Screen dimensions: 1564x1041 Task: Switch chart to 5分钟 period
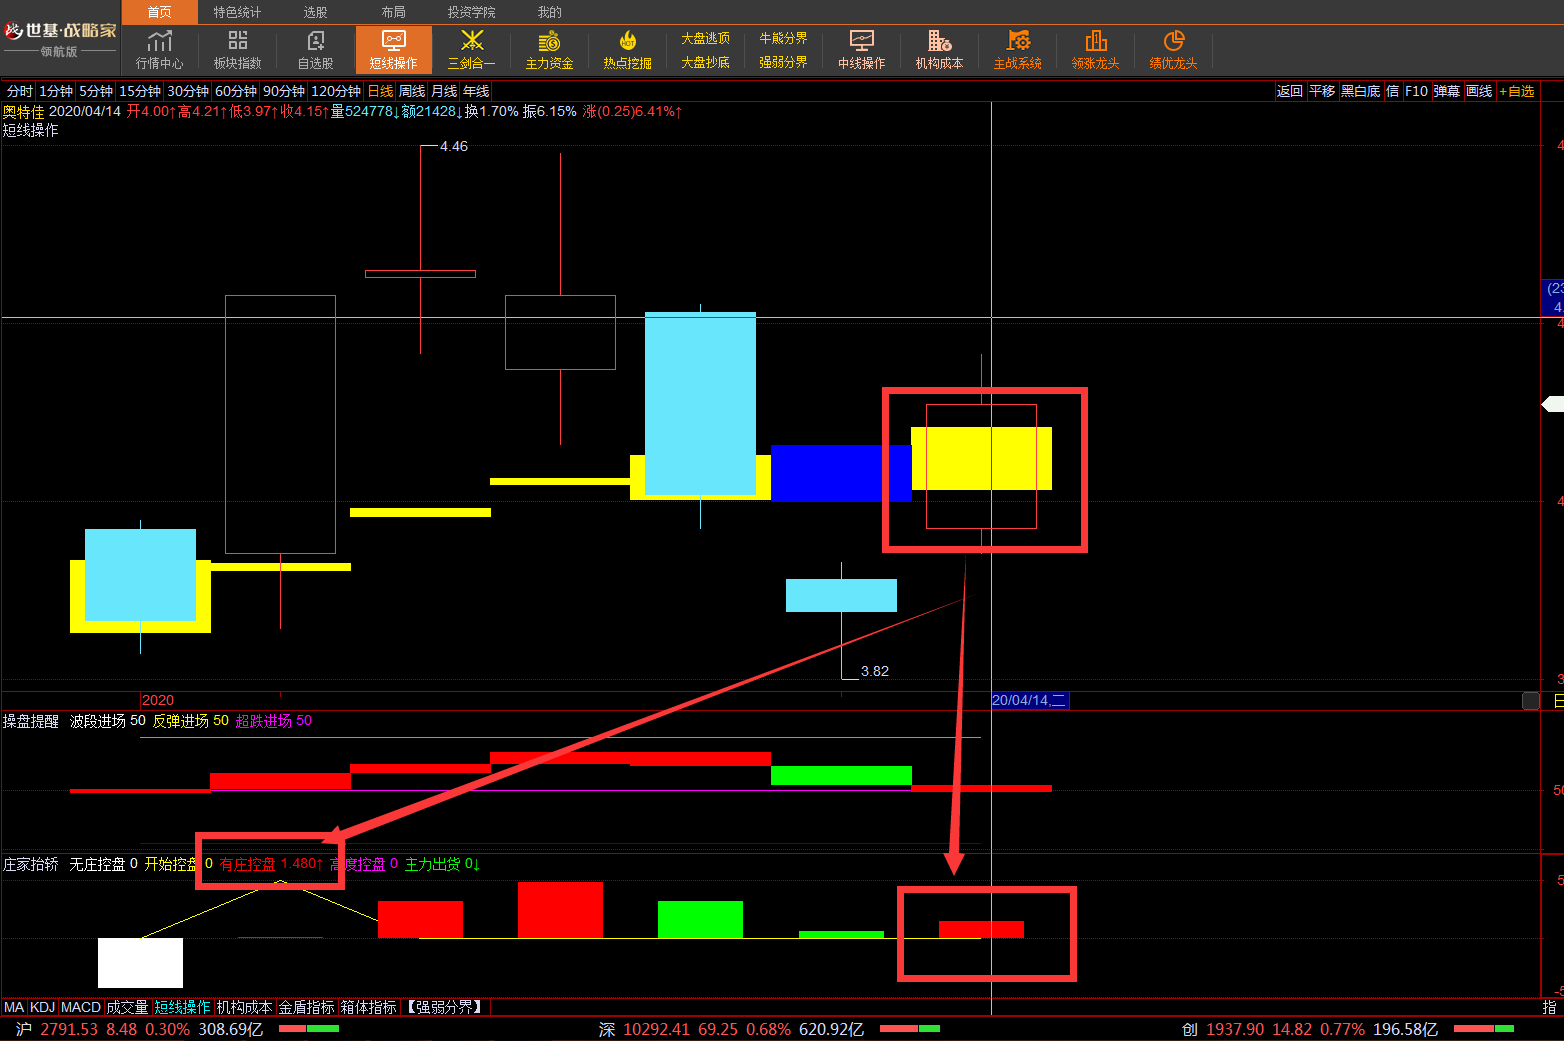[x=96, y=91]
